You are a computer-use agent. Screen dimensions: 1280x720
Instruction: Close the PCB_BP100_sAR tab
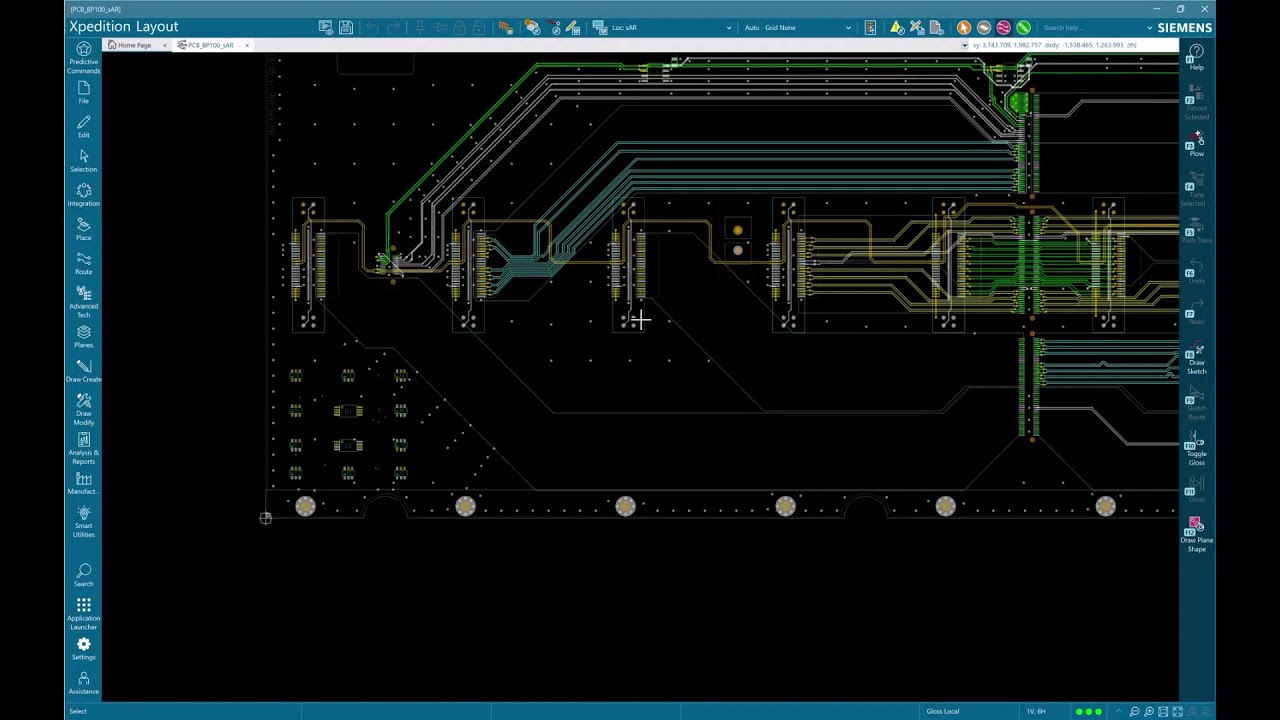[247, 45]
